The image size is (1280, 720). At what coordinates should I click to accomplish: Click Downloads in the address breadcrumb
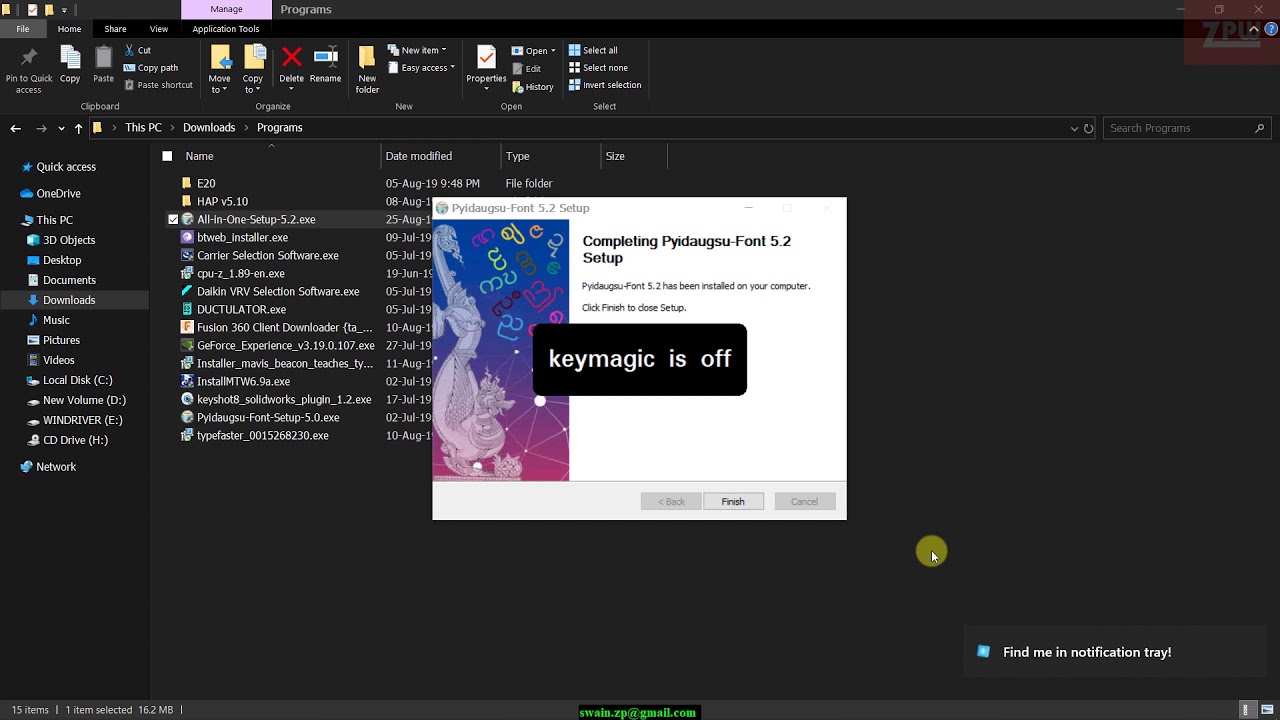(209, 128)
